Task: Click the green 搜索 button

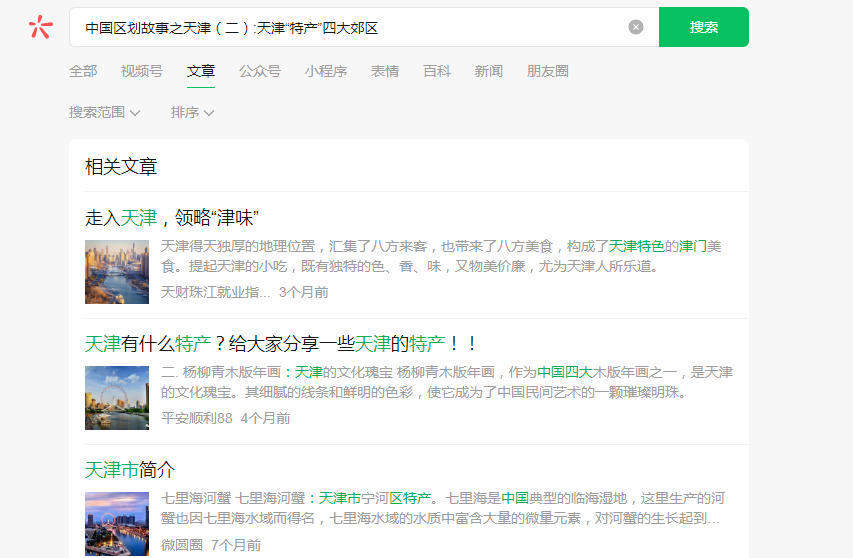Action: (703, 27)
